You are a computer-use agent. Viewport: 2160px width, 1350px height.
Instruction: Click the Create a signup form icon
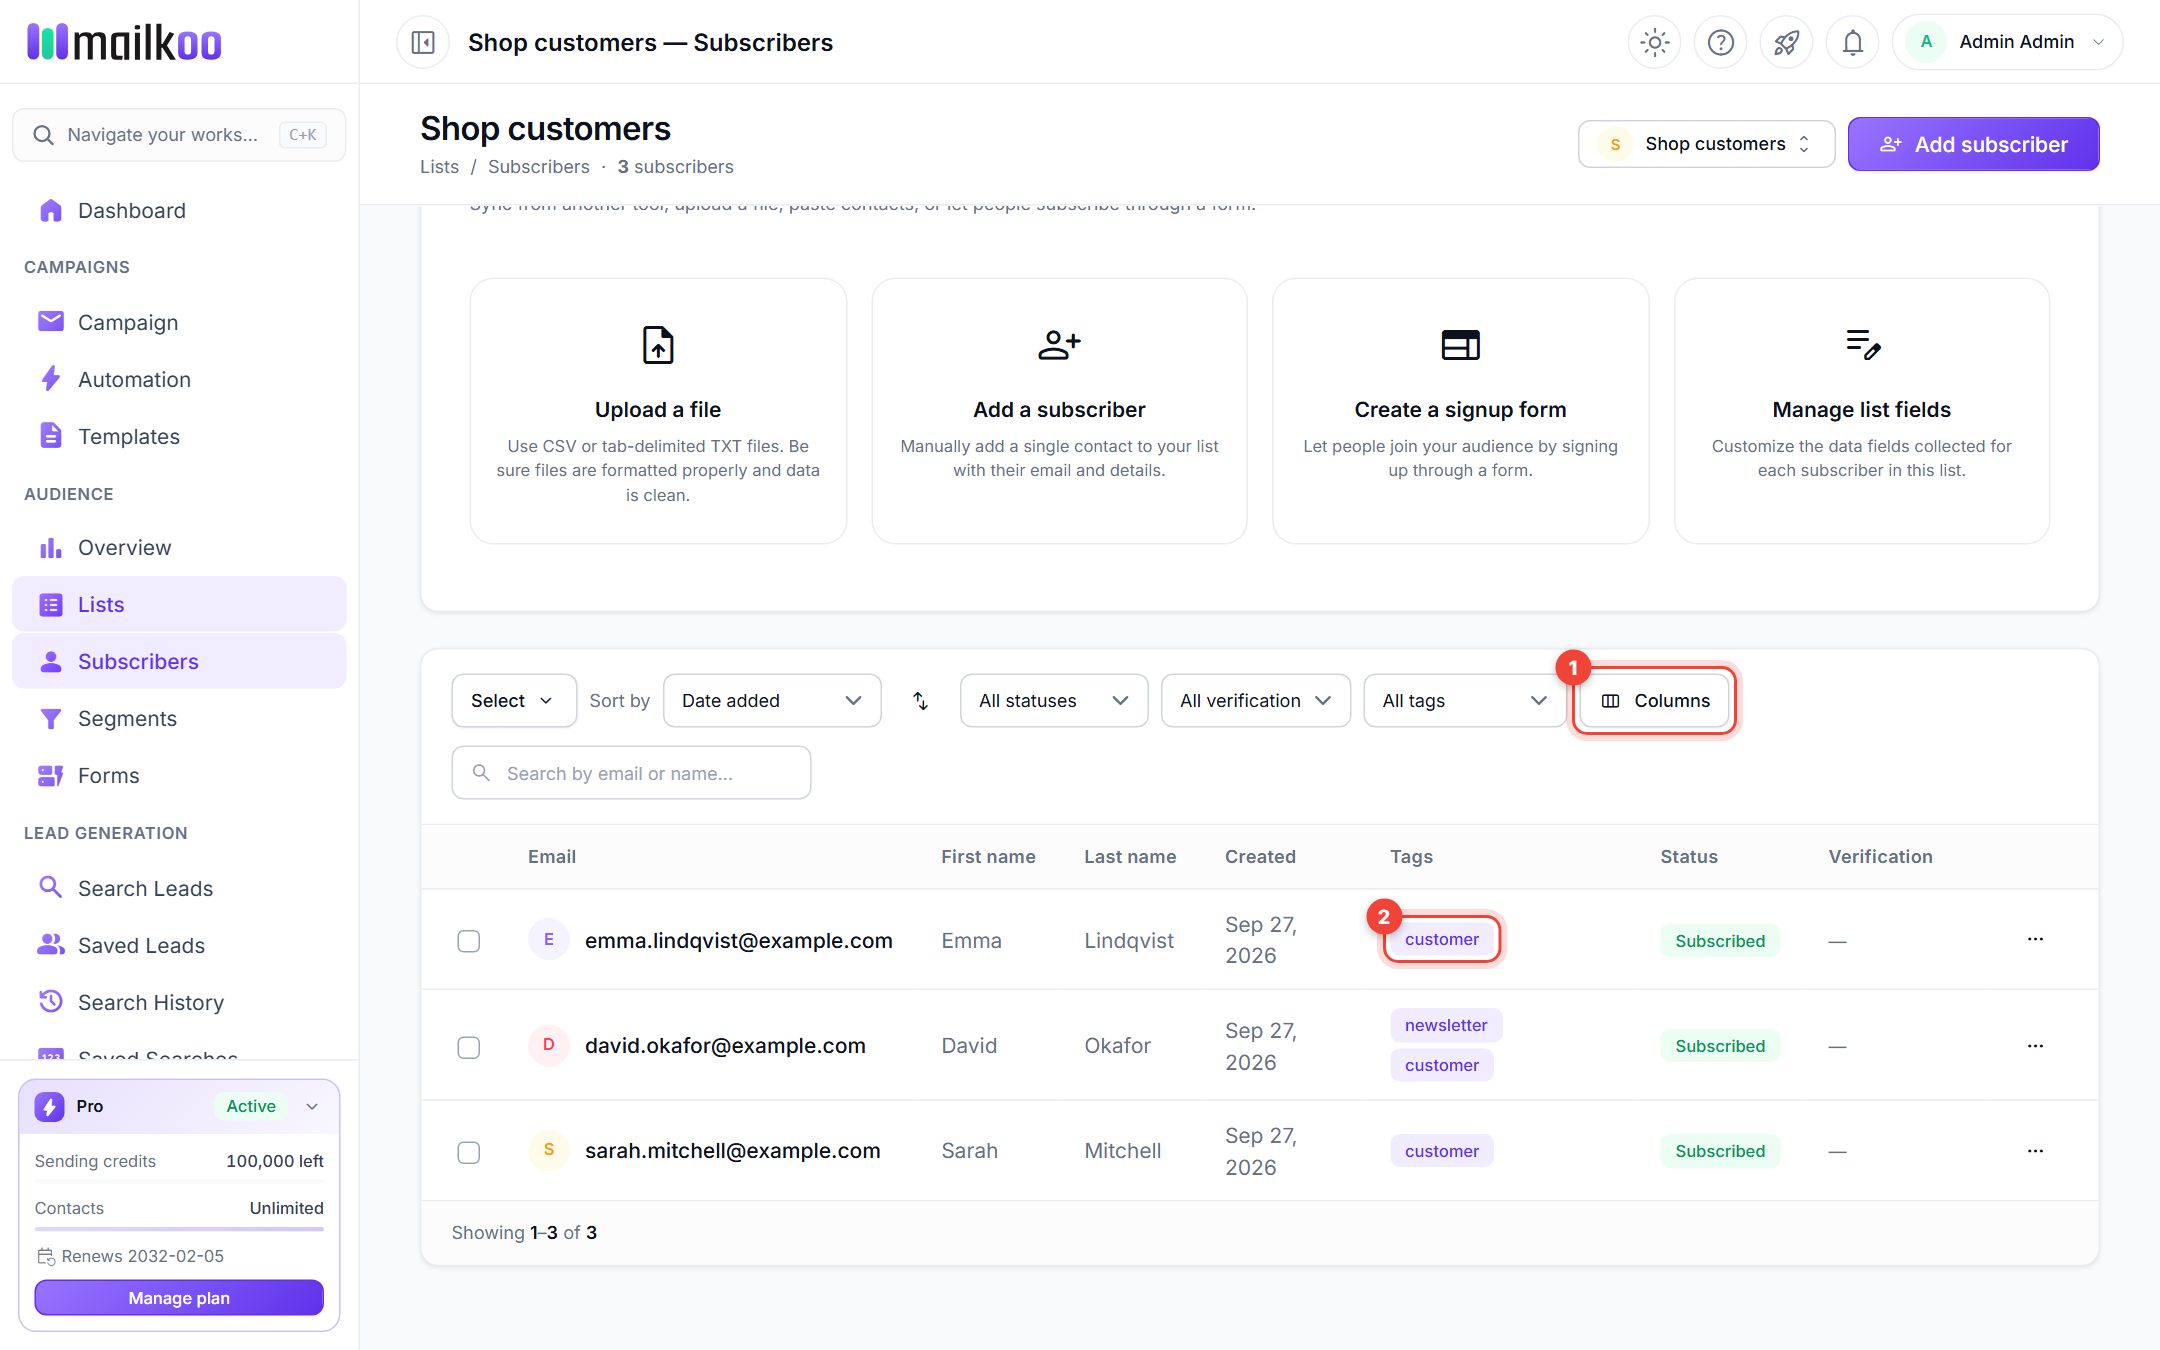coord(1460,345)
